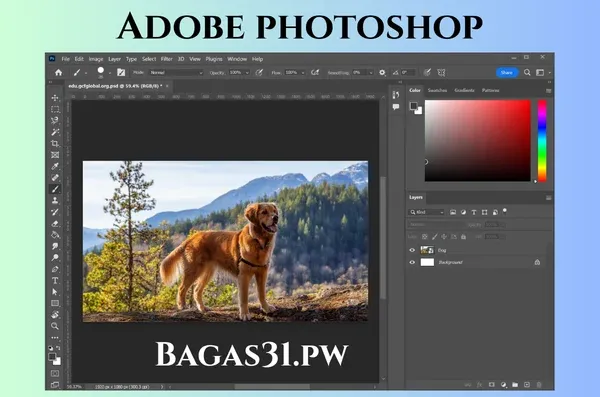Open the Smoothing dropdown arrow

[371, 73]
